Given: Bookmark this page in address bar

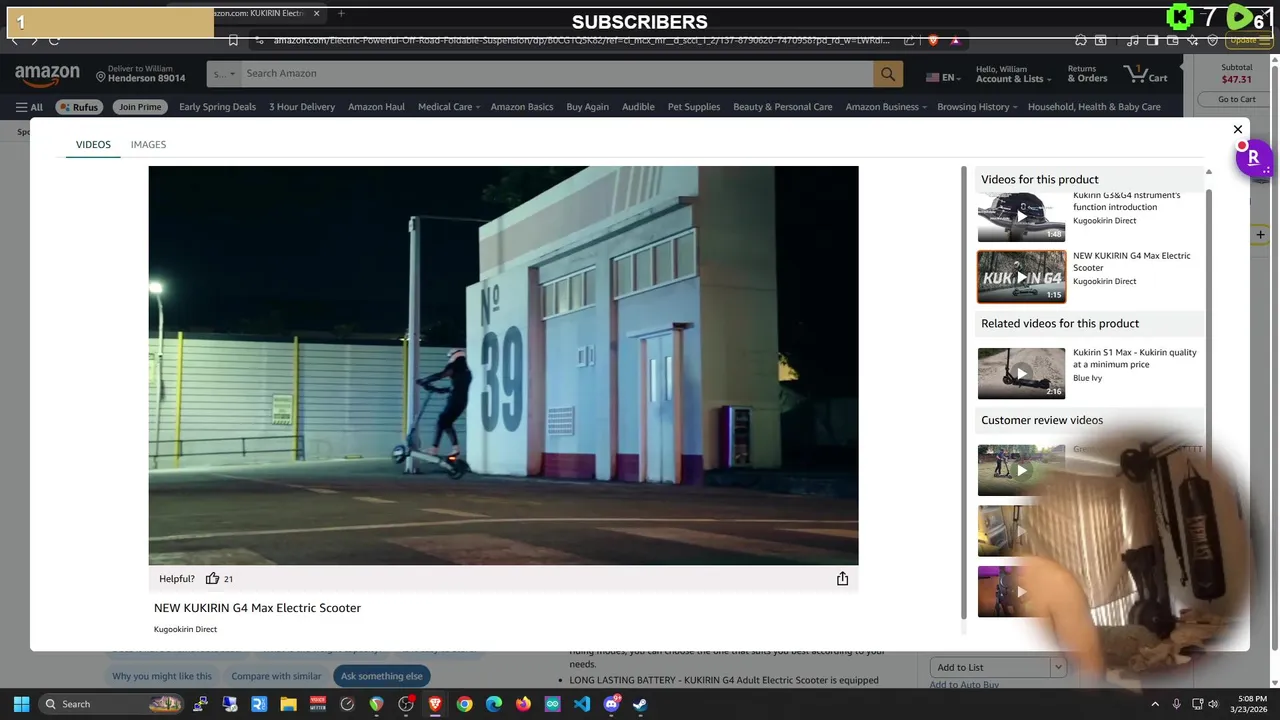Looking at the screenshot, I should [233, 40].
